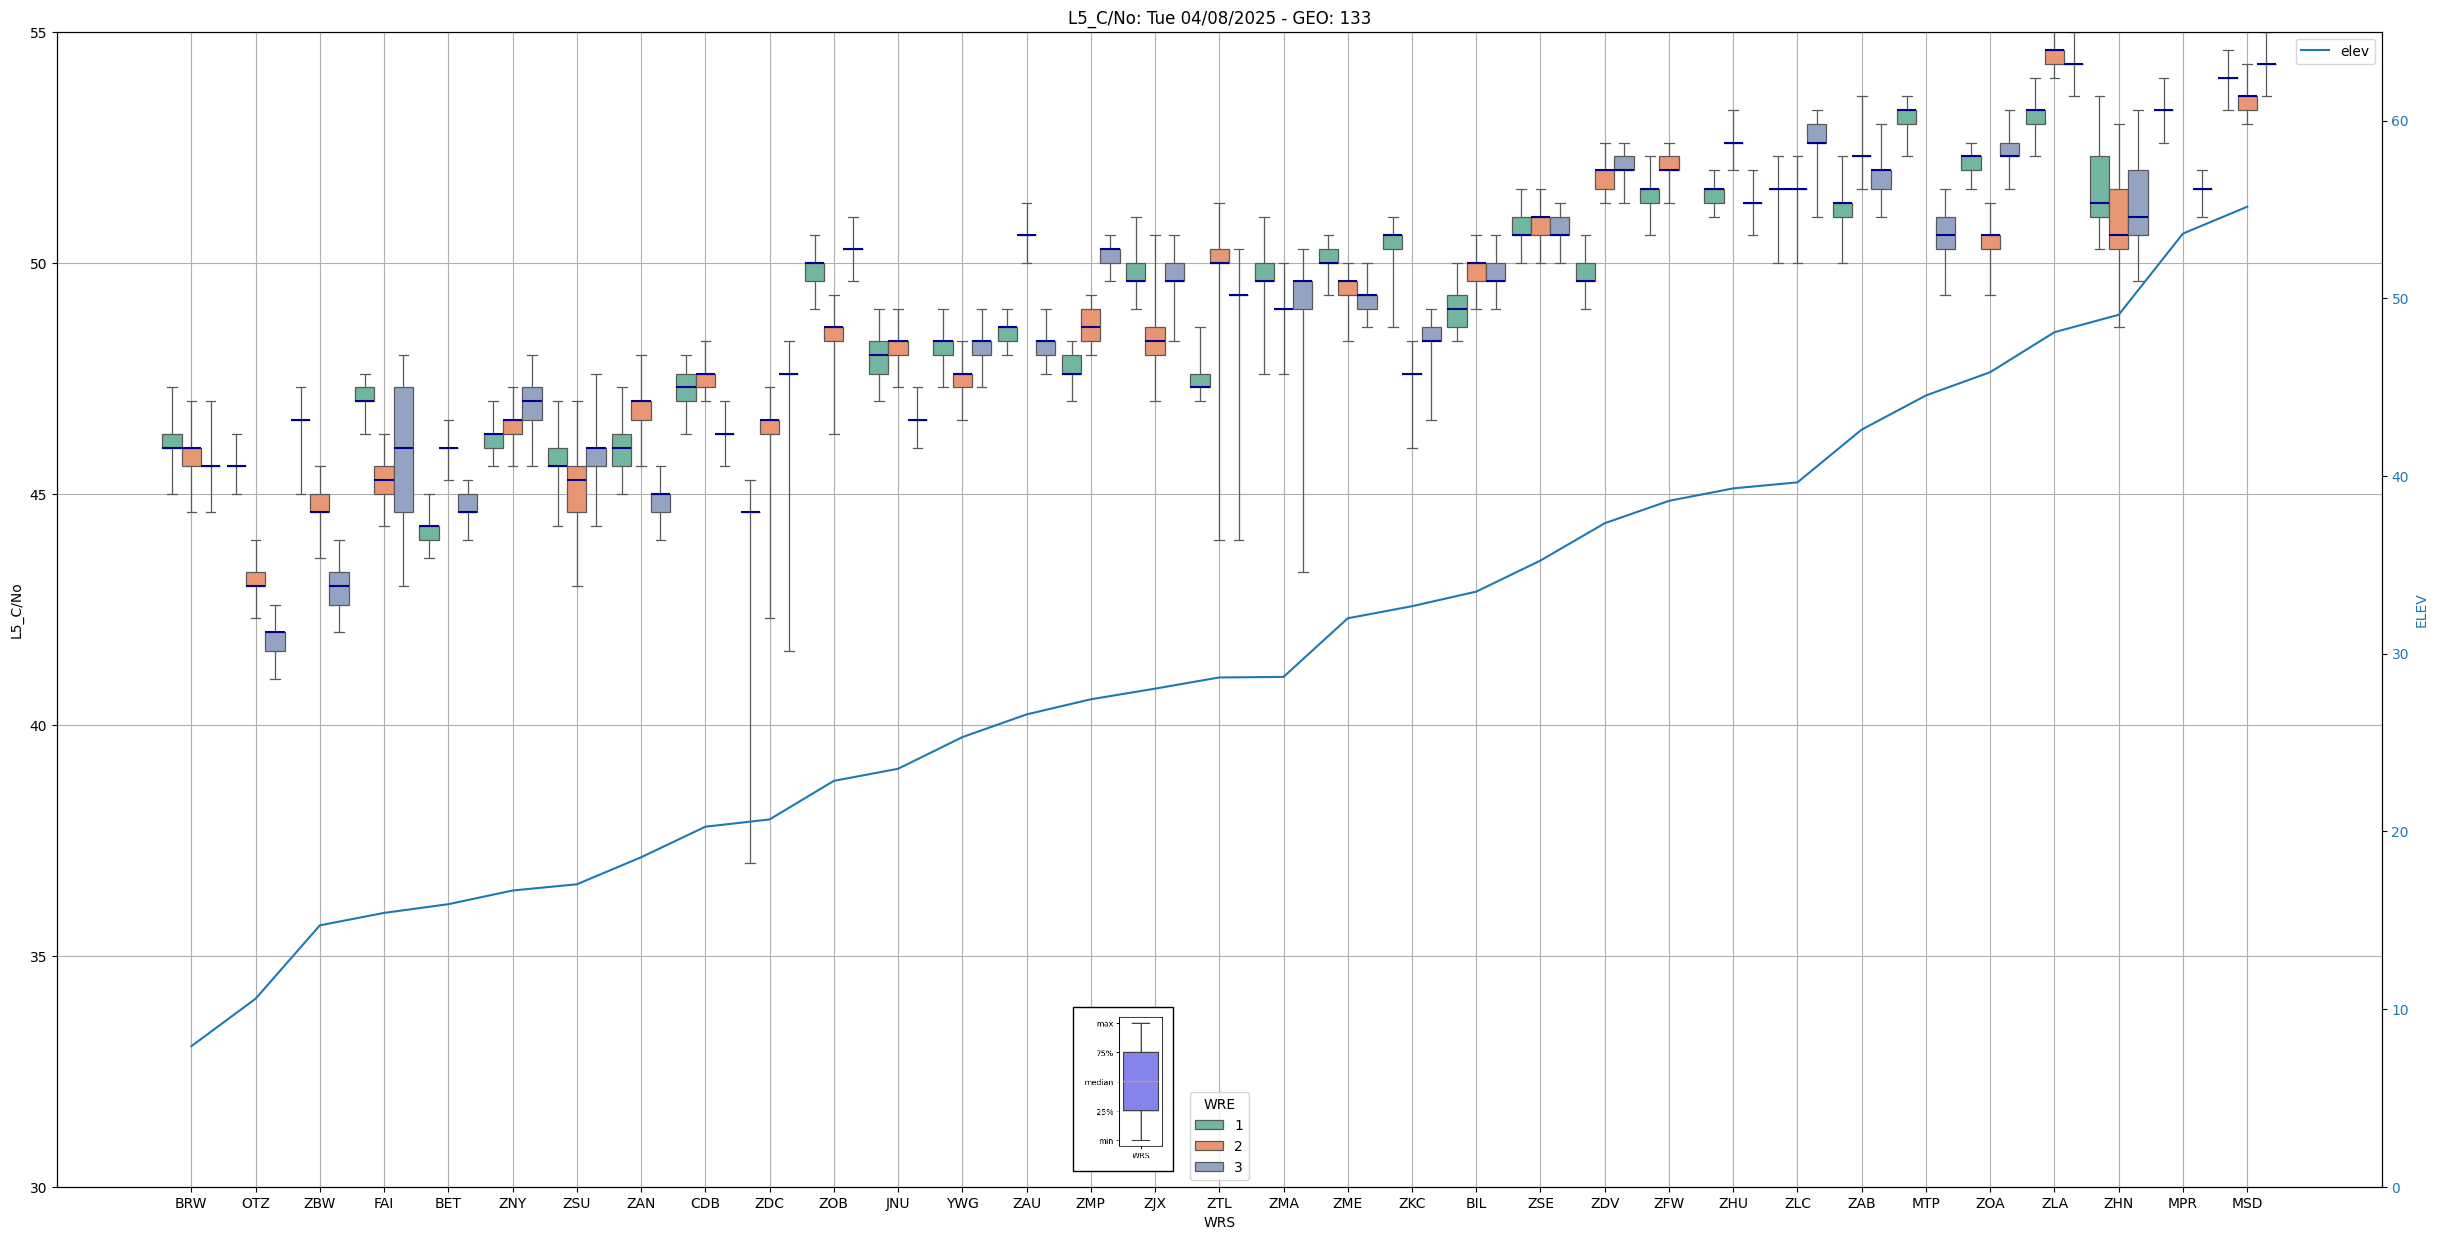Click the MSD station tick label
Image resolution: width=2438 pixels, height=1240 pixels.
2246,1203
